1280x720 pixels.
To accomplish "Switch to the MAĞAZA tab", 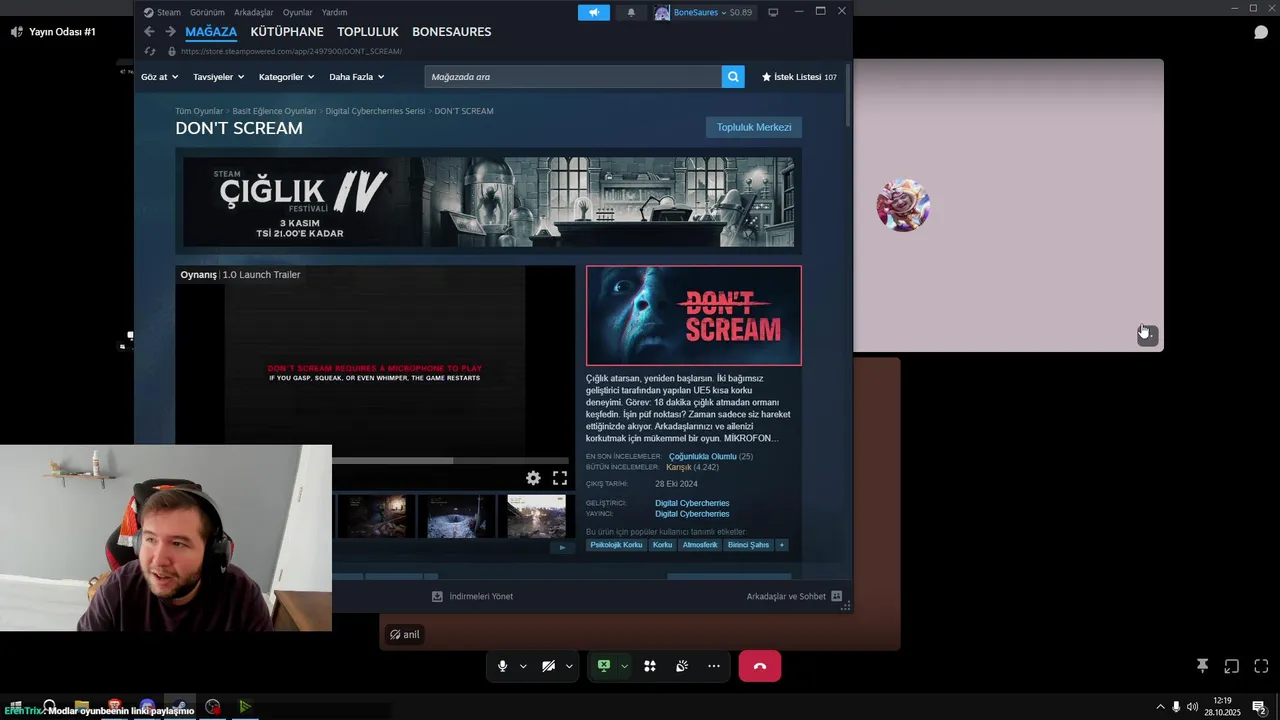I will point(211,32).
